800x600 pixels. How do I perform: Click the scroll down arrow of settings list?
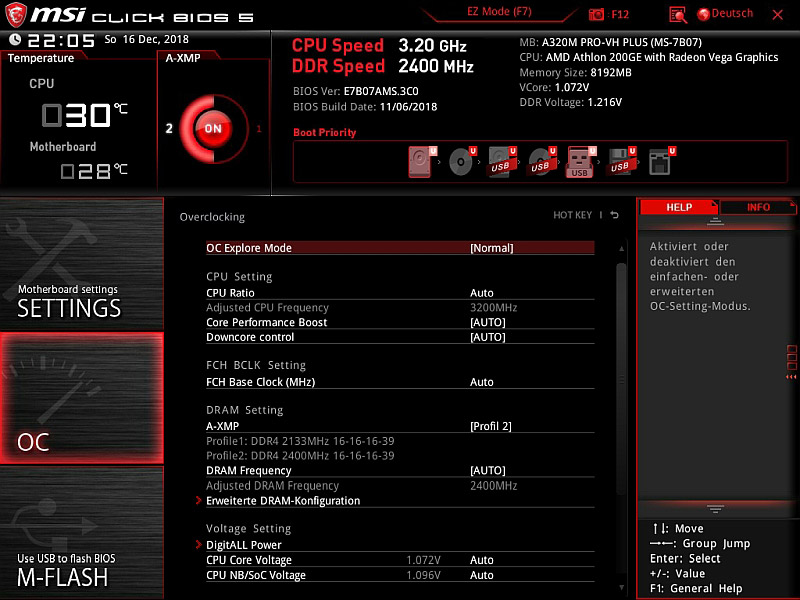coord(621,588)
